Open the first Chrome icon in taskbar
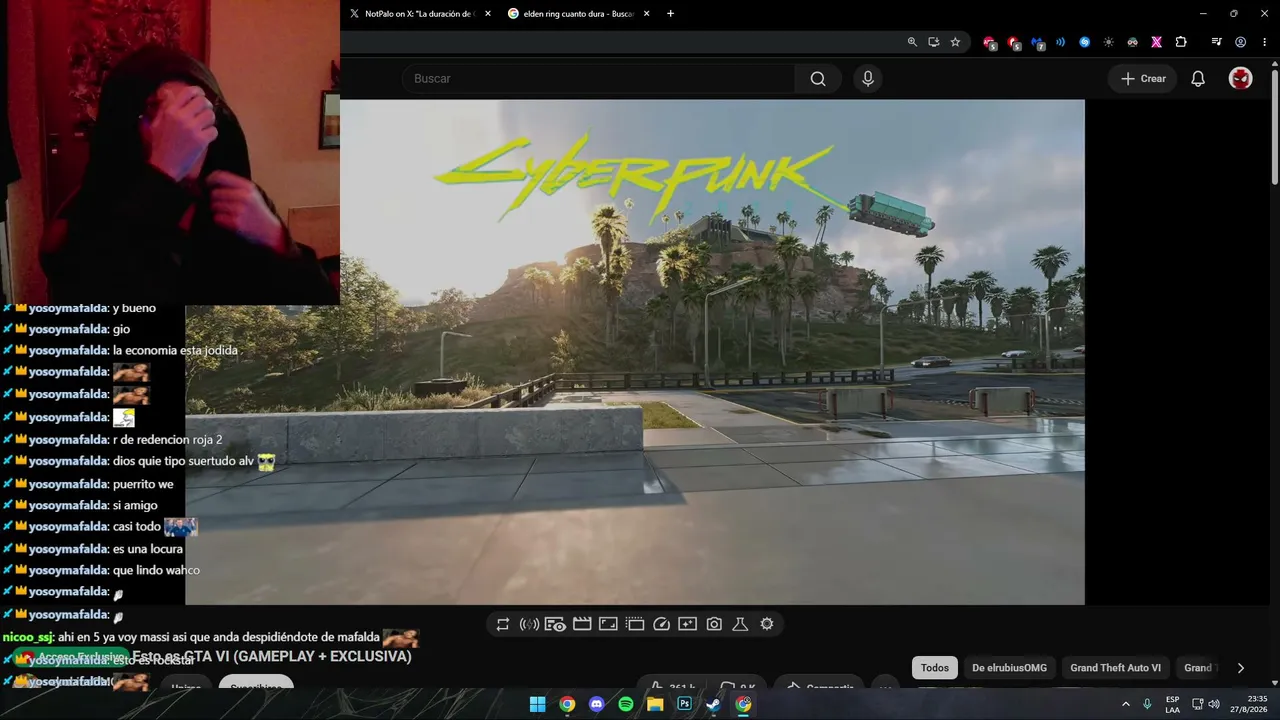This screenshot has width=1280, height=720. coord(567,704)
